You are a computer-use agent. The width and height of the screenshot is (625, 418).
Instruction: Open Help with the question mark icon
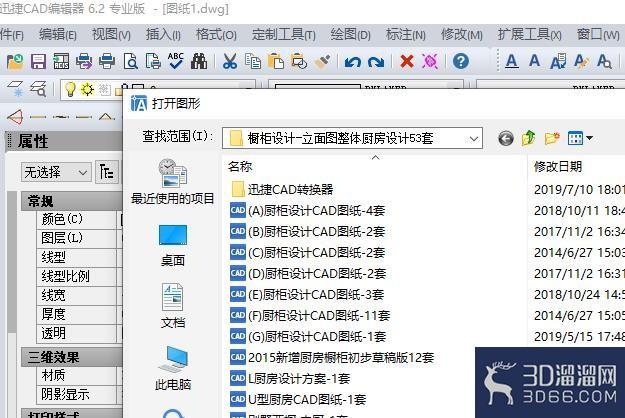461,61
